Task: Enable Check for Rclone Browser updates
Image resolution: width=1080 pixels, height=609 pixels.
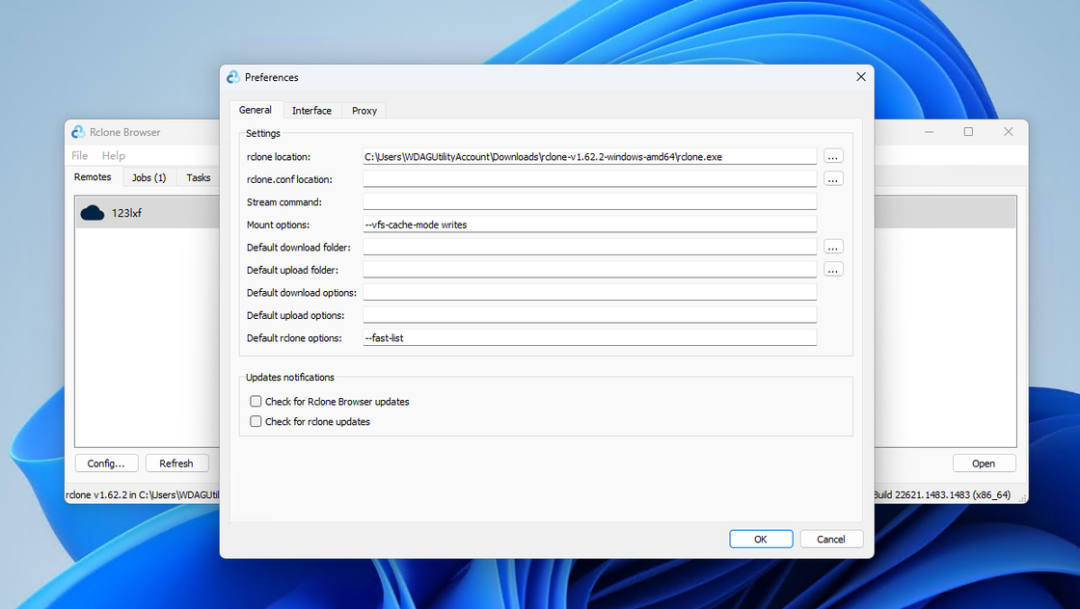Action: 256,401
